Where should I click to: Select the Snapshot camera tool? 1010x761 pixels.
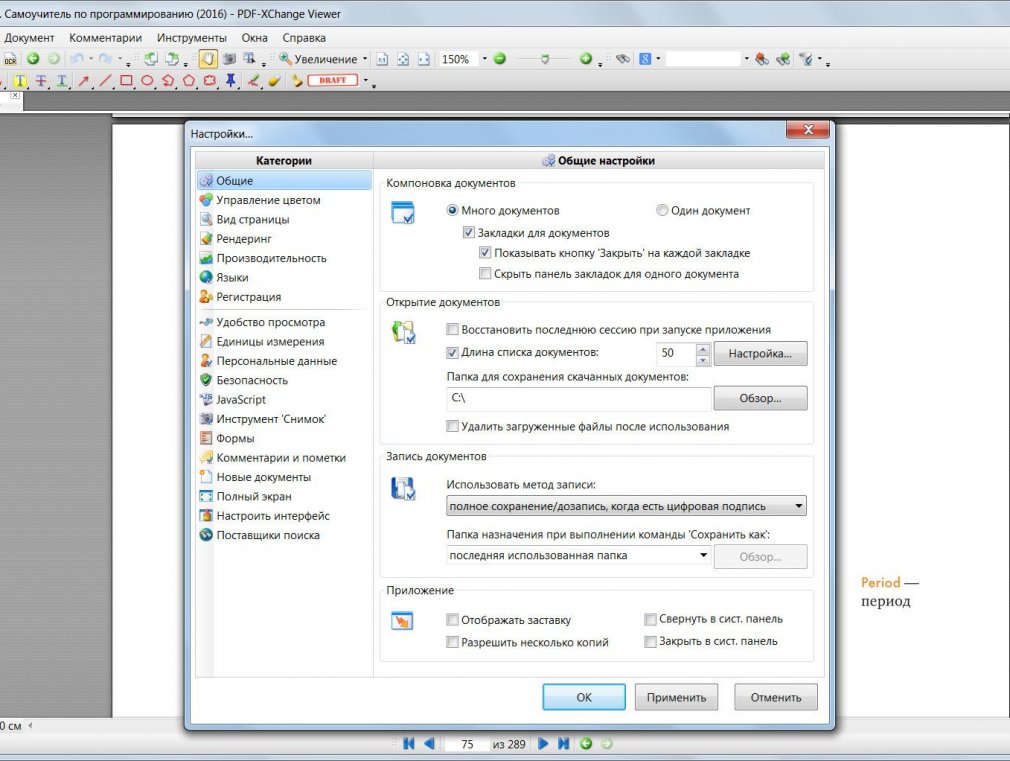(229, 59)
